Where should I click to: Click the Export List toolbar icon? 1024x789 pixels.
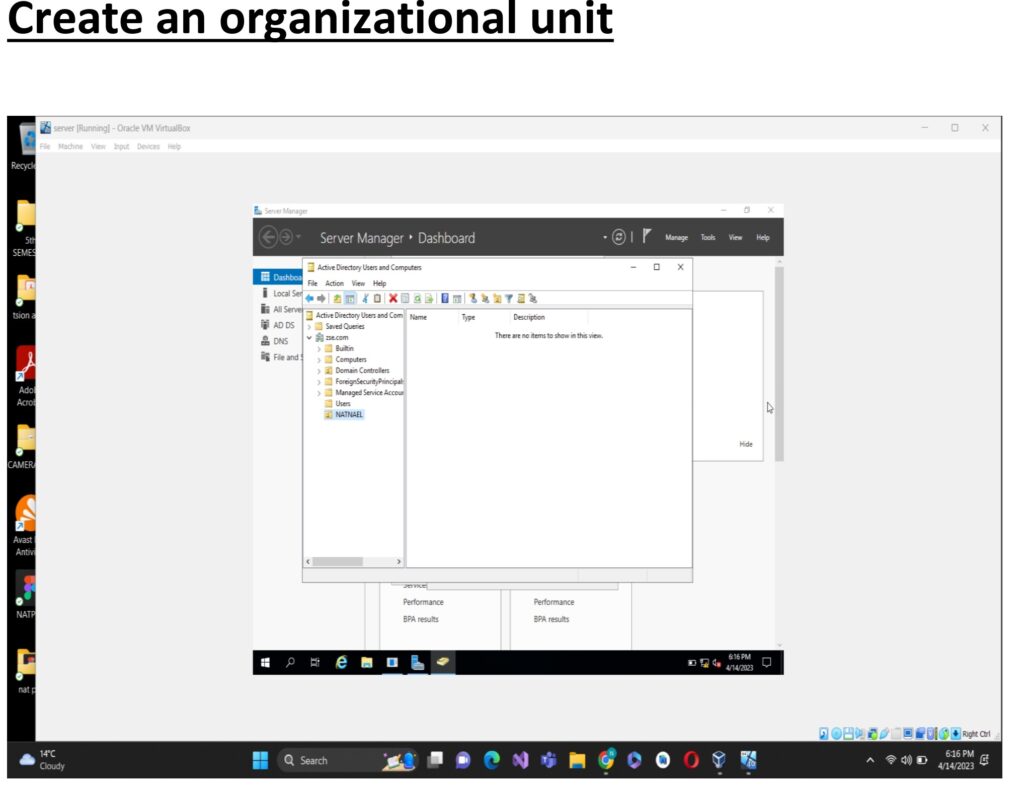[x=429, y=298]
